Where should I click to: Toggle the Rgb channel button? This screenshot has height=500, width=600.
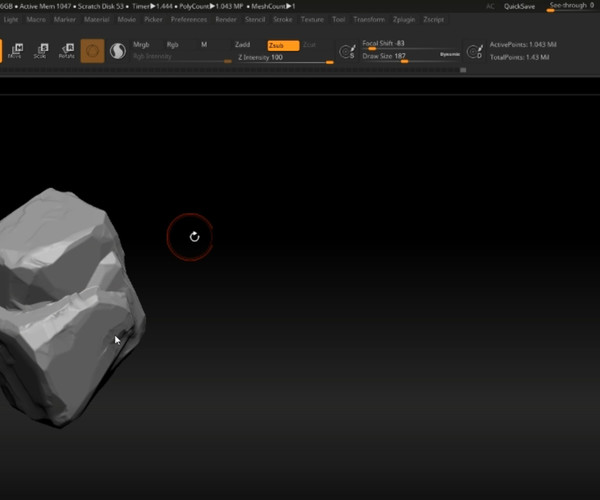173,45
